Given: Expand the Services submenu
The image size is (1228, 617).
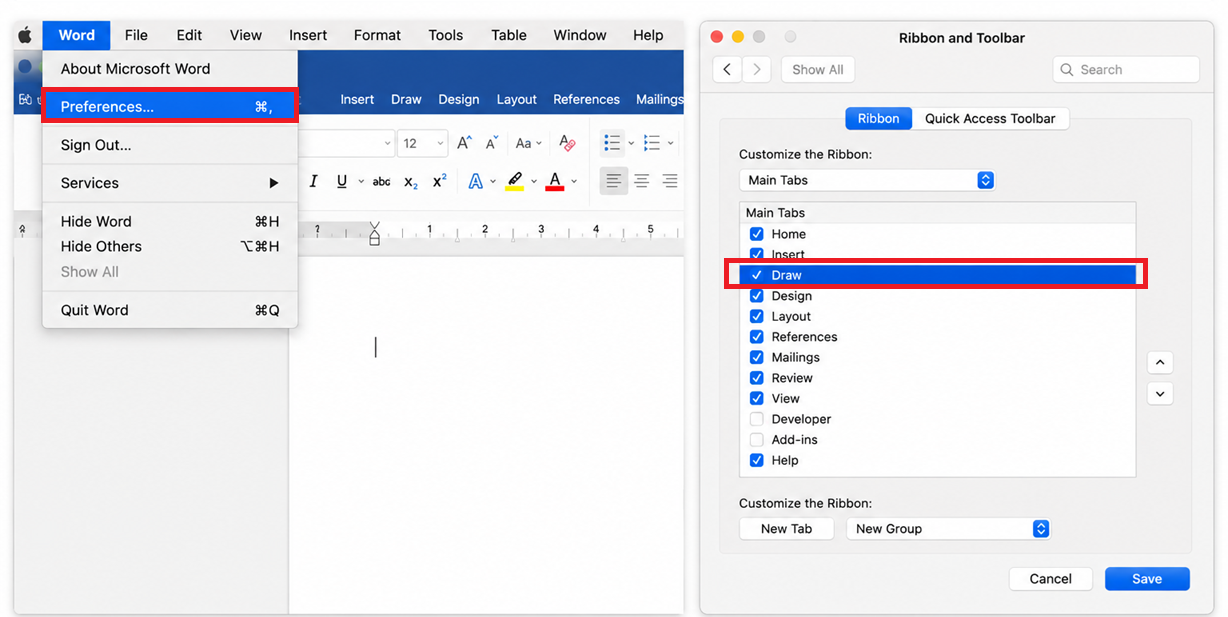Looking at the screenshot, I should (x=170, y=183).
